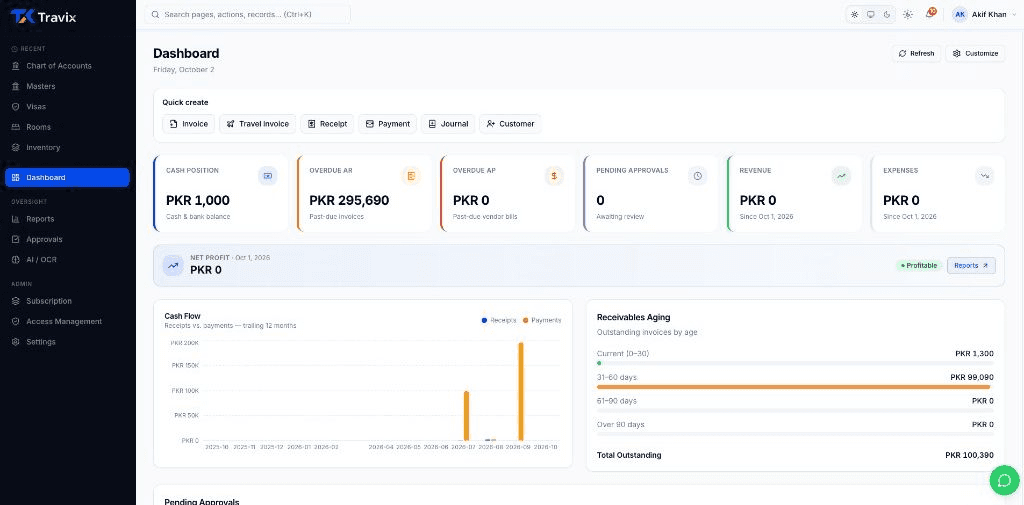Click the Subscription icon in sidebar
The width and height of the screenshot is (1024, 505).
point(16,301)
